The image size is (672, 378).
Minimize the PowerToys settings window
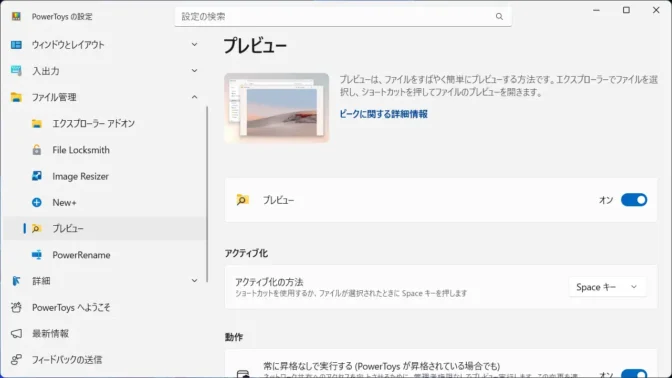(x=596, y=10)
